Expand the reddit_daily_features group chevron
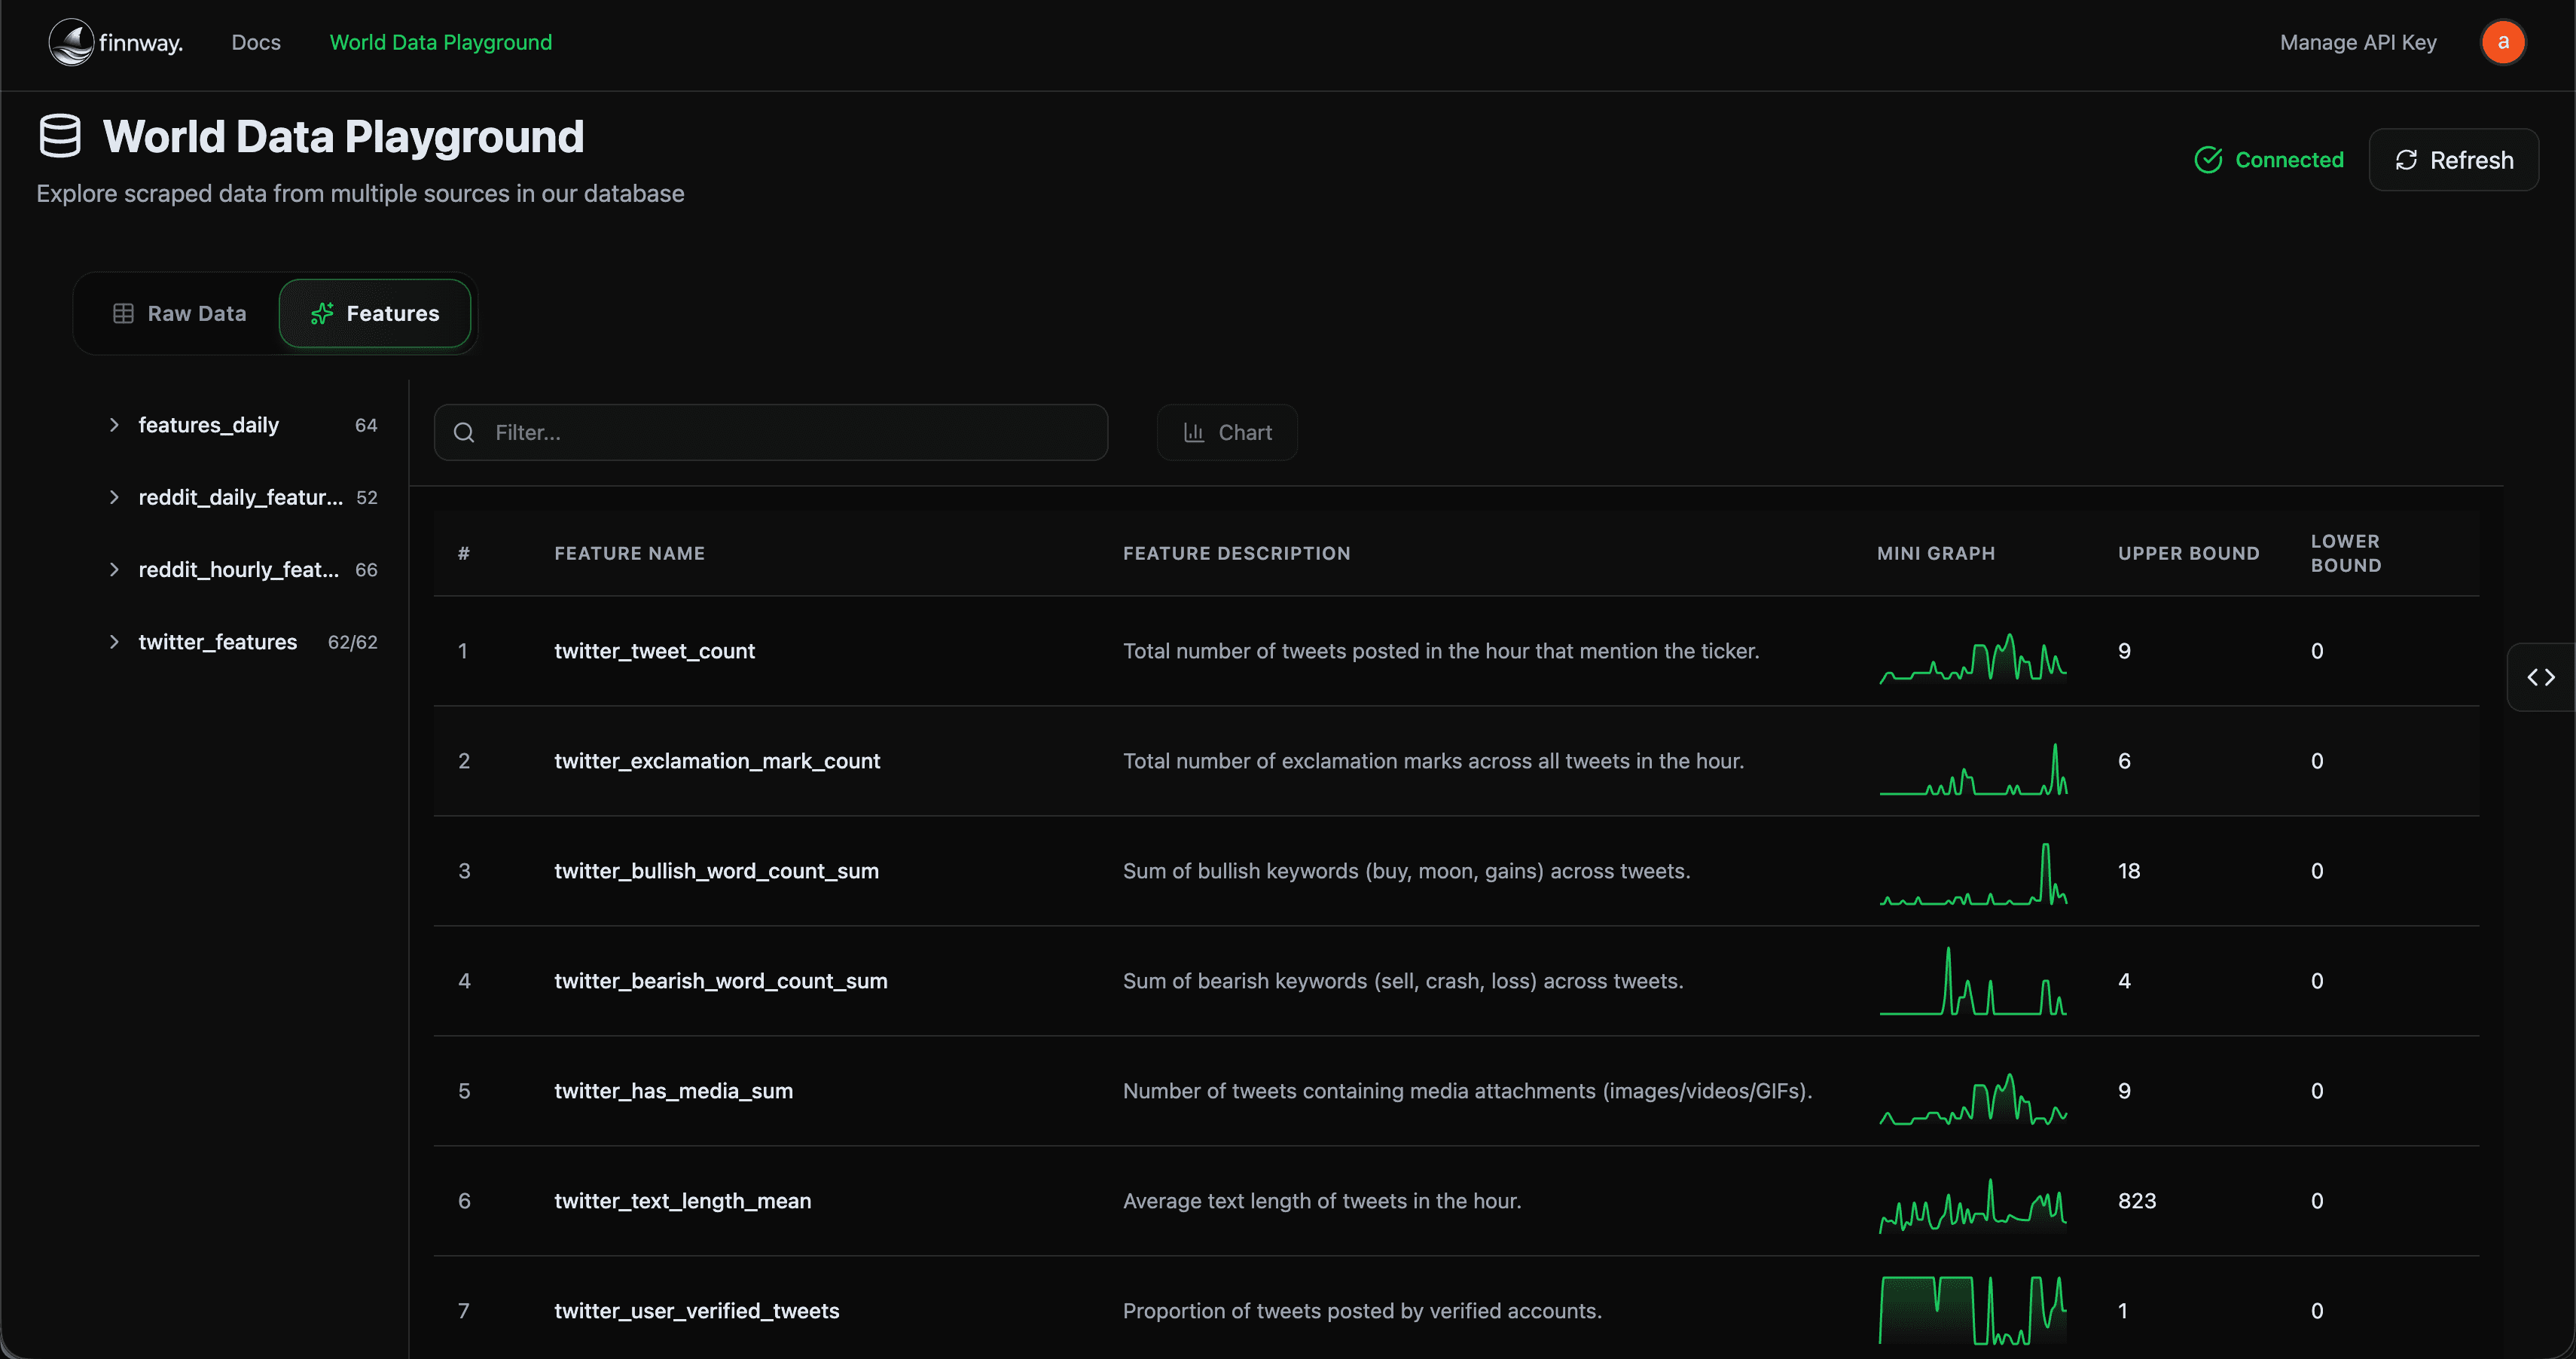The image size is (2576, 1359). click(114, 497)
